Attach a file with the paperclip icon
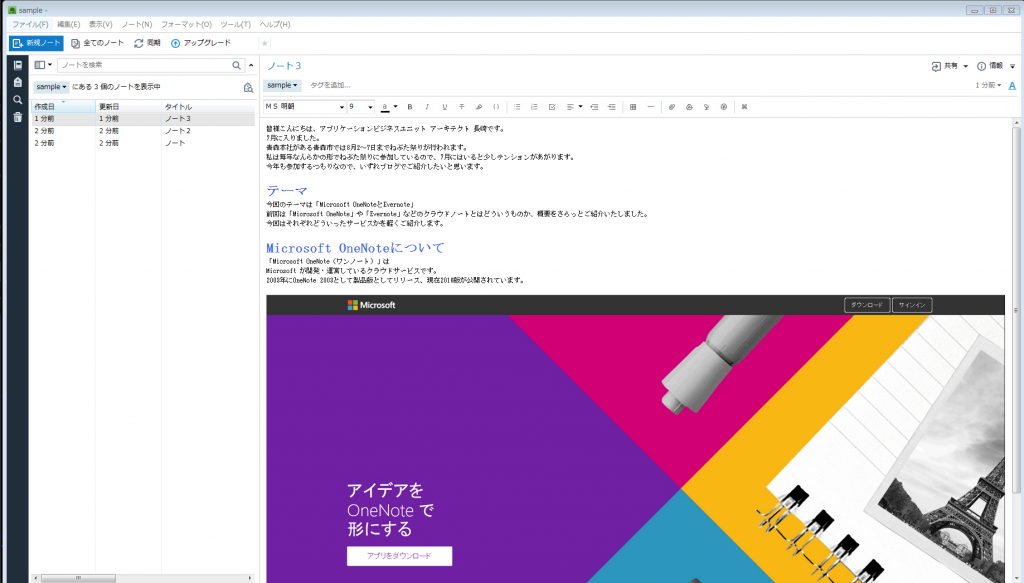This screenshot has width=1024, height=583. (672, 106)
